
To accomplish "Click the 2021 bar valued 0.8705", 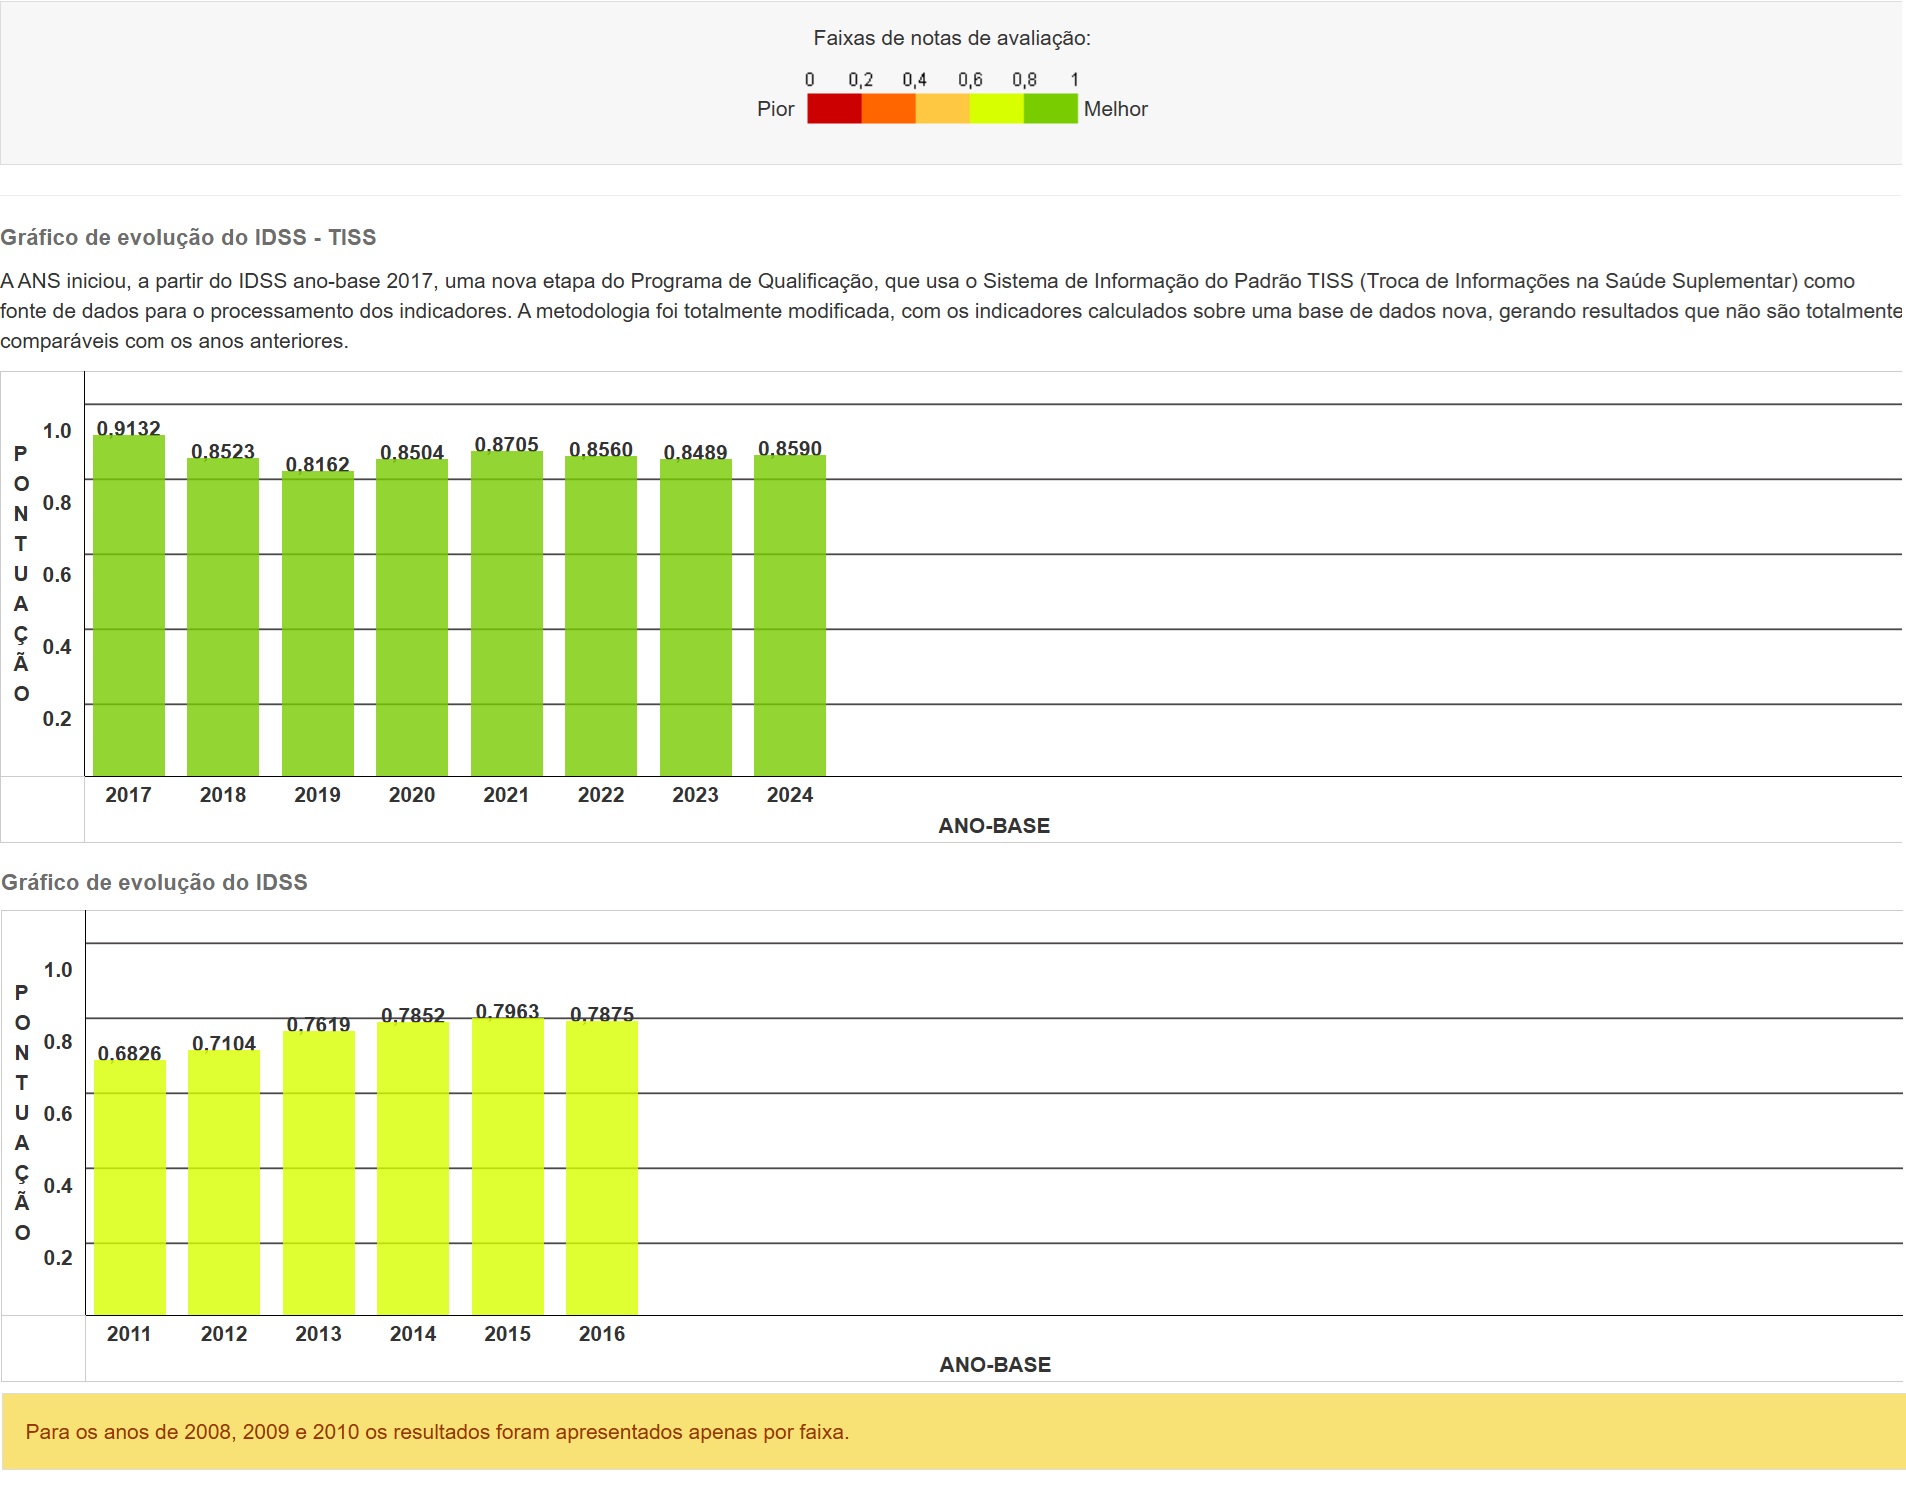I will (507, 614).
